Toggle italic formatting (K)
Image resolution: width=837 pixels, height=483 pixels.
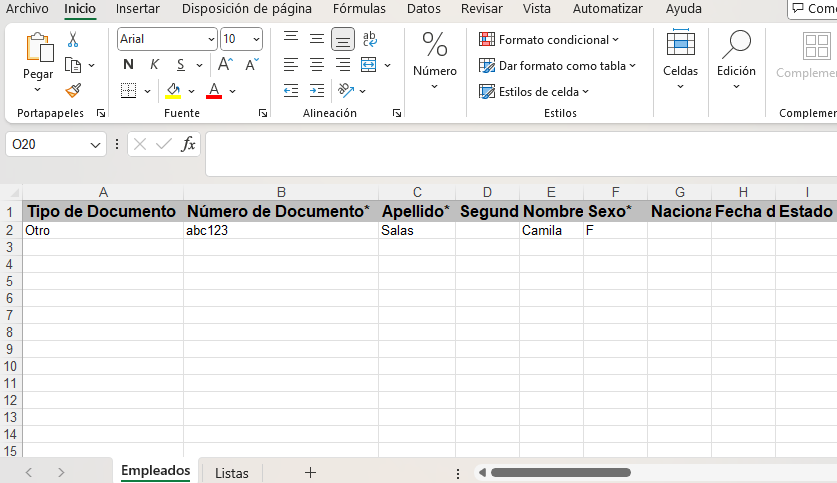[154, 65]
